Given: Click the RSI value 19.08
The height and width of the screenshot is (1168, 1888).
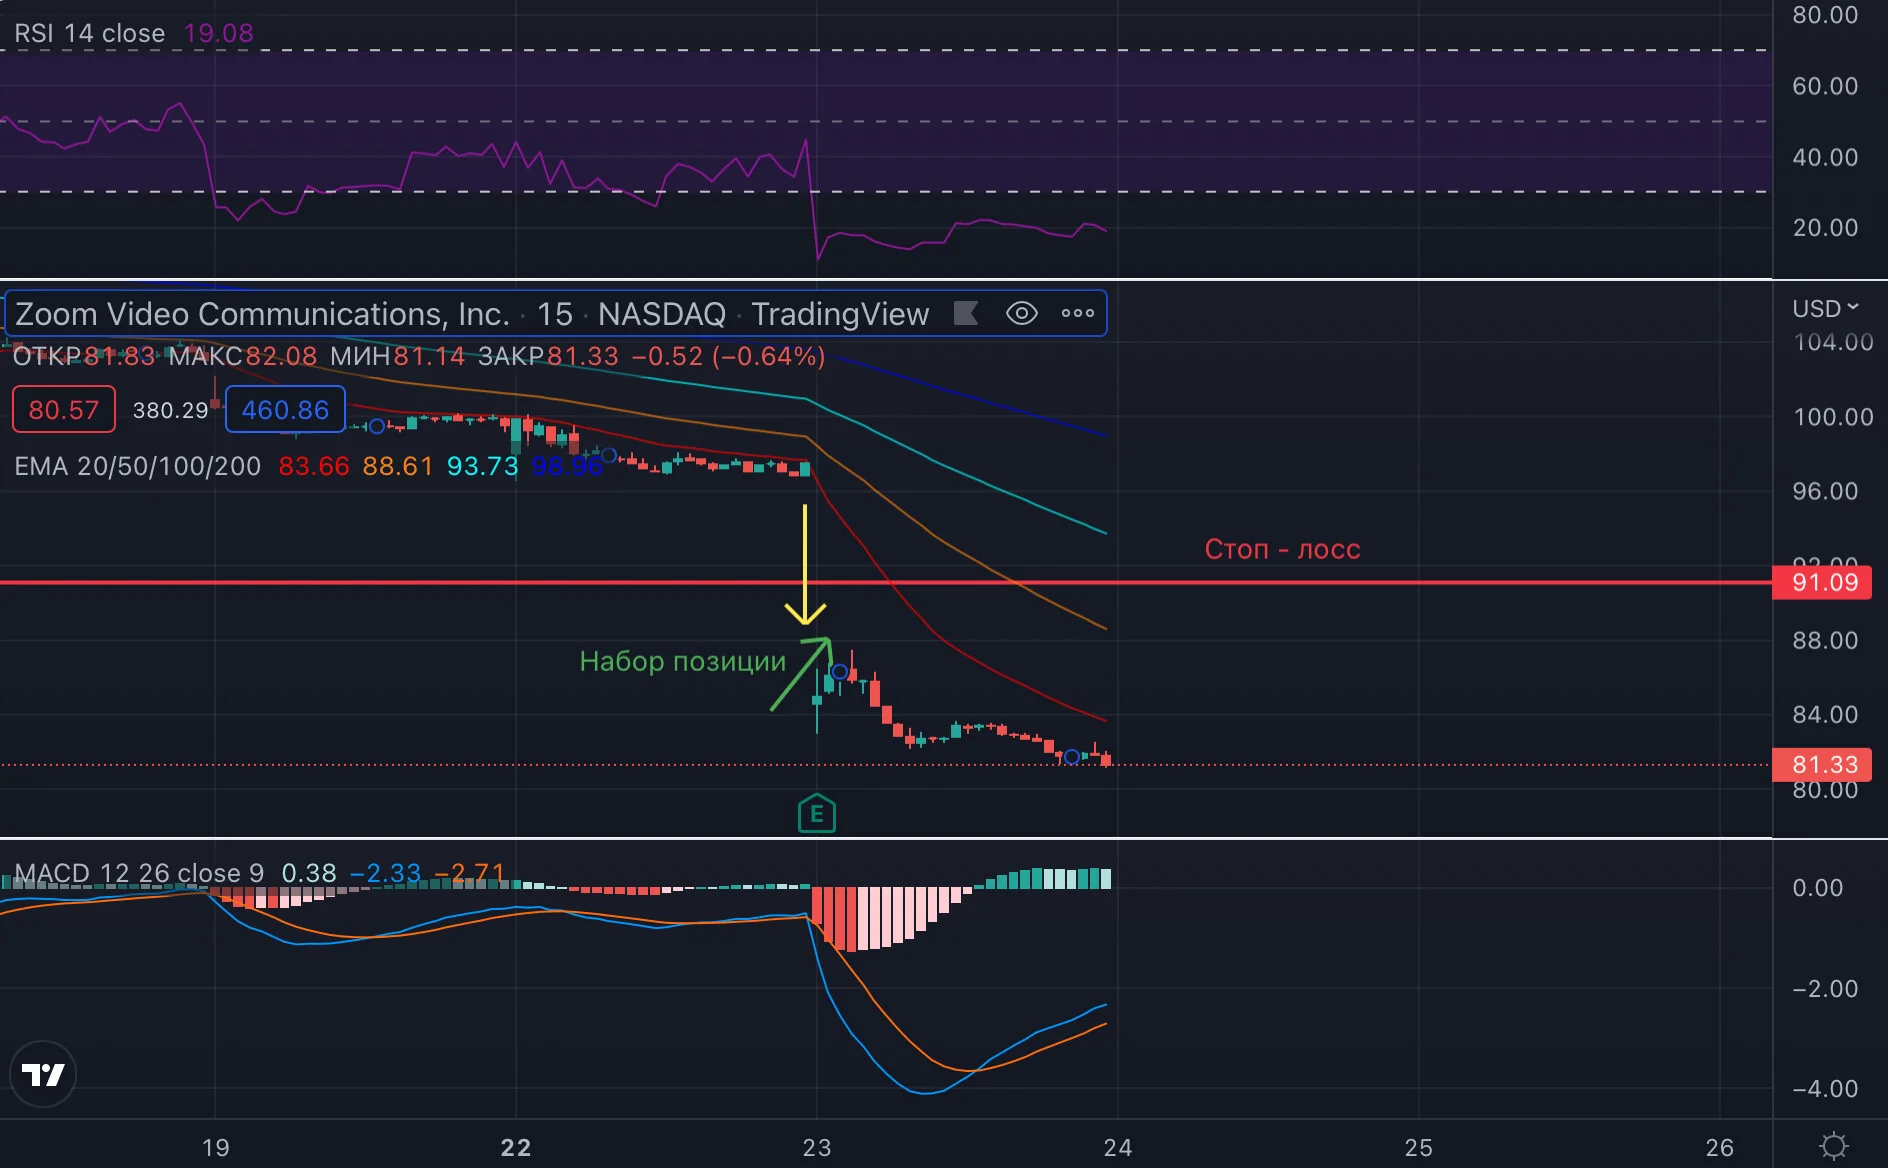Looking at the screenshot, I should click(219, 33).
